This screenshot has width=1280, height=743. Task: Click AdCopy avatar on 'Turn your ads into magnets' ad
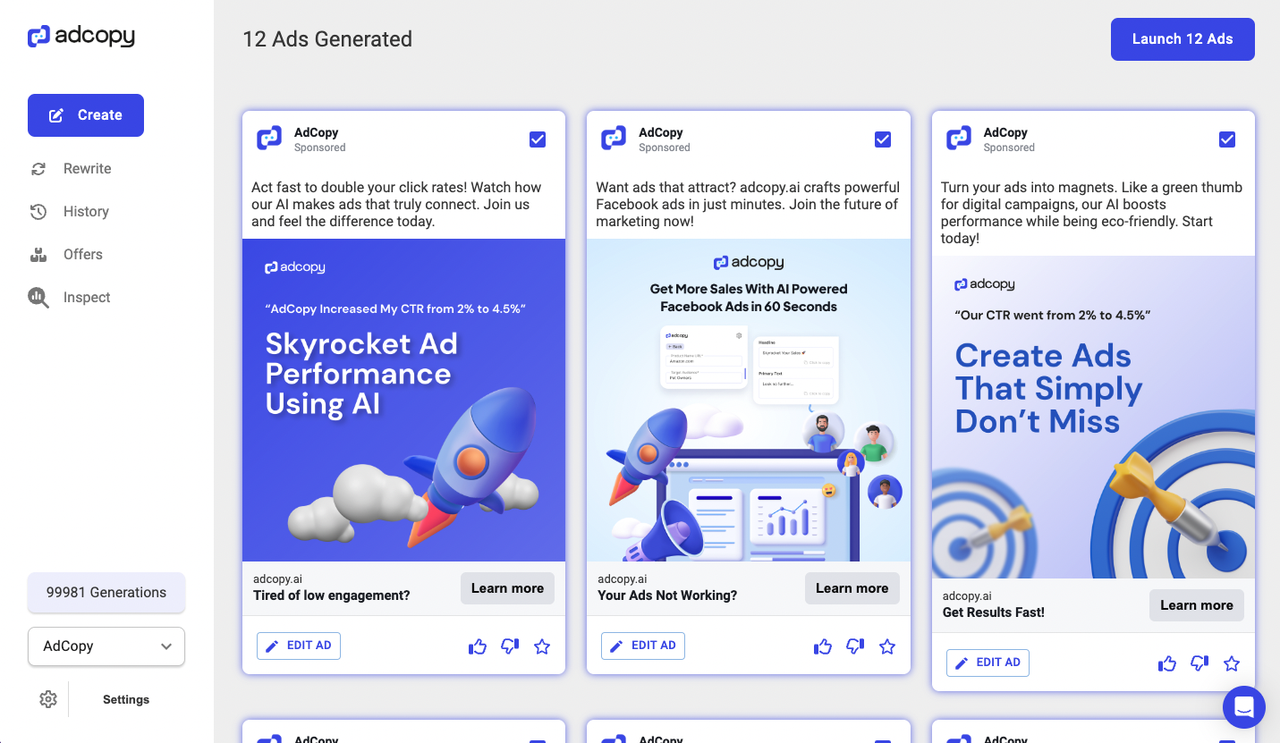pos(958,139)
